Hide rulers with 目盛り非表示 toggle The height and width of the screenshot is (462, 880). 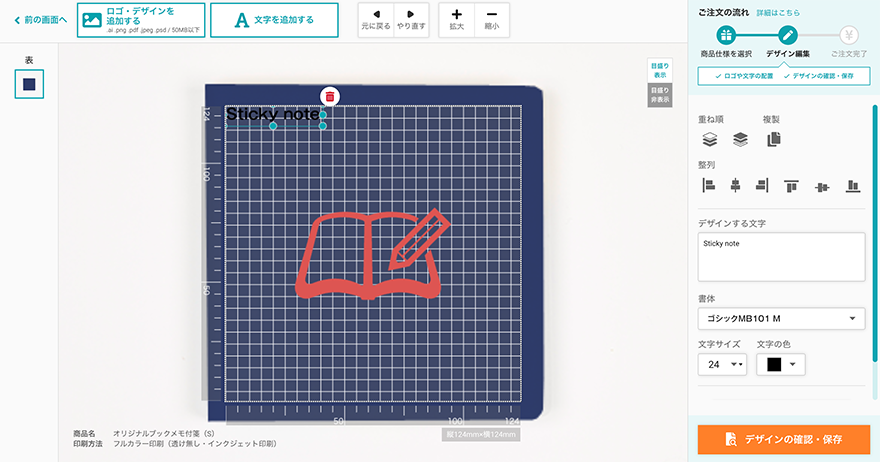click(x=659, y=95)
